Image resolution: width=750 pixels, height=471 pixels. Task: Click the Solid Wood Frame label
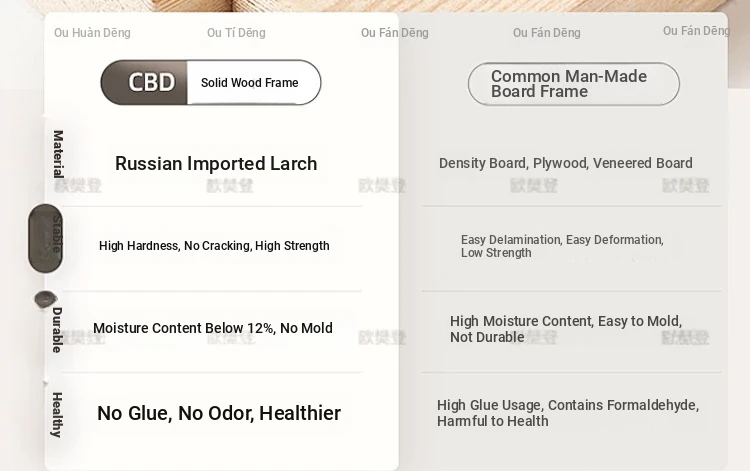[250, 83]
